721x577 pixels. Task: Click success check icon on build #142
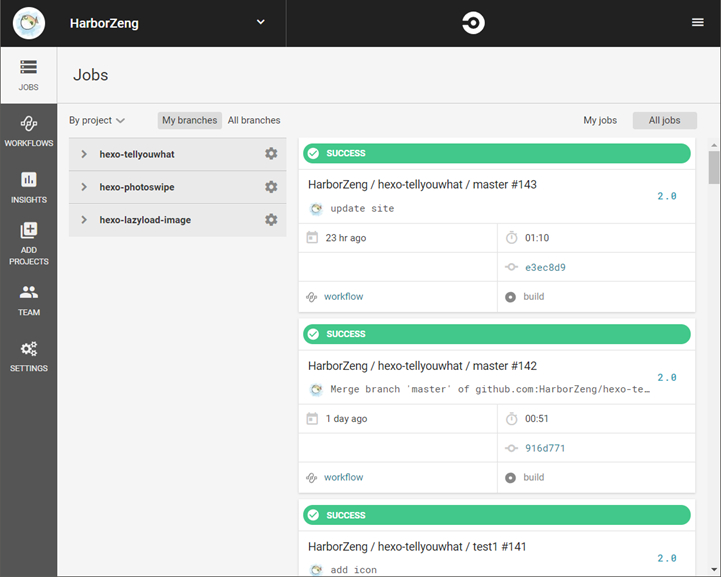tap(314, 334)
